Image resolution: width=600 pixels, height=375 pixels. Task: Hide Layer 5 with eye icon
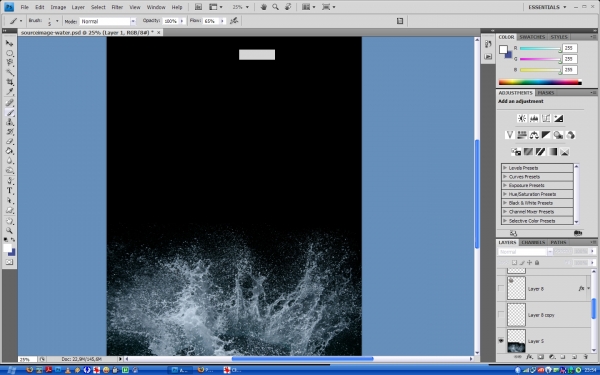[501, 341]
